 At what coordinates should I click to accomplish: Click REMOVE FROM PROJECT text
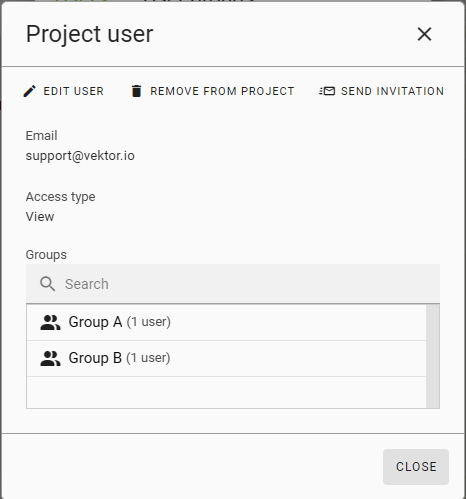click(x=222, y=91)
